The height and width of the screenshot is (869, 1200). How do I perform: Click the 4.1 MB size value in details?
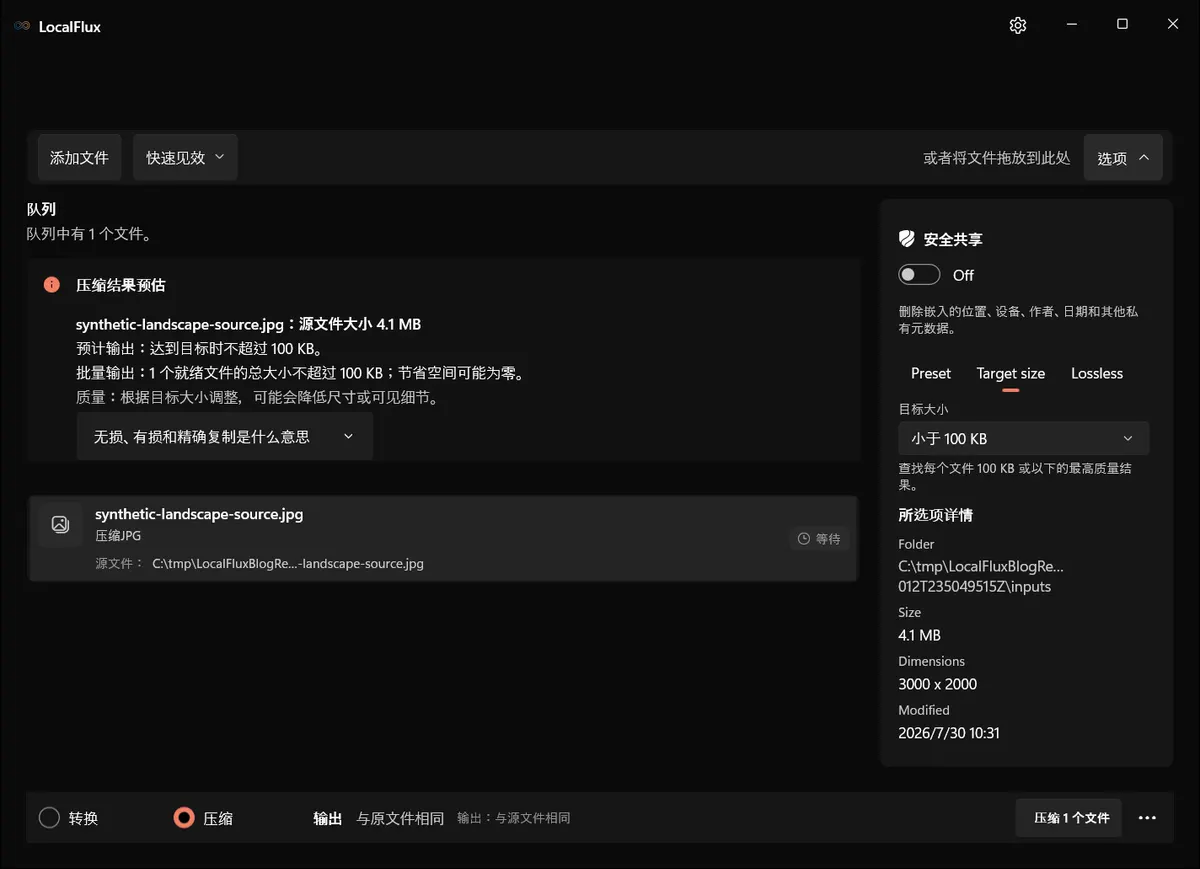click(920, 635)
